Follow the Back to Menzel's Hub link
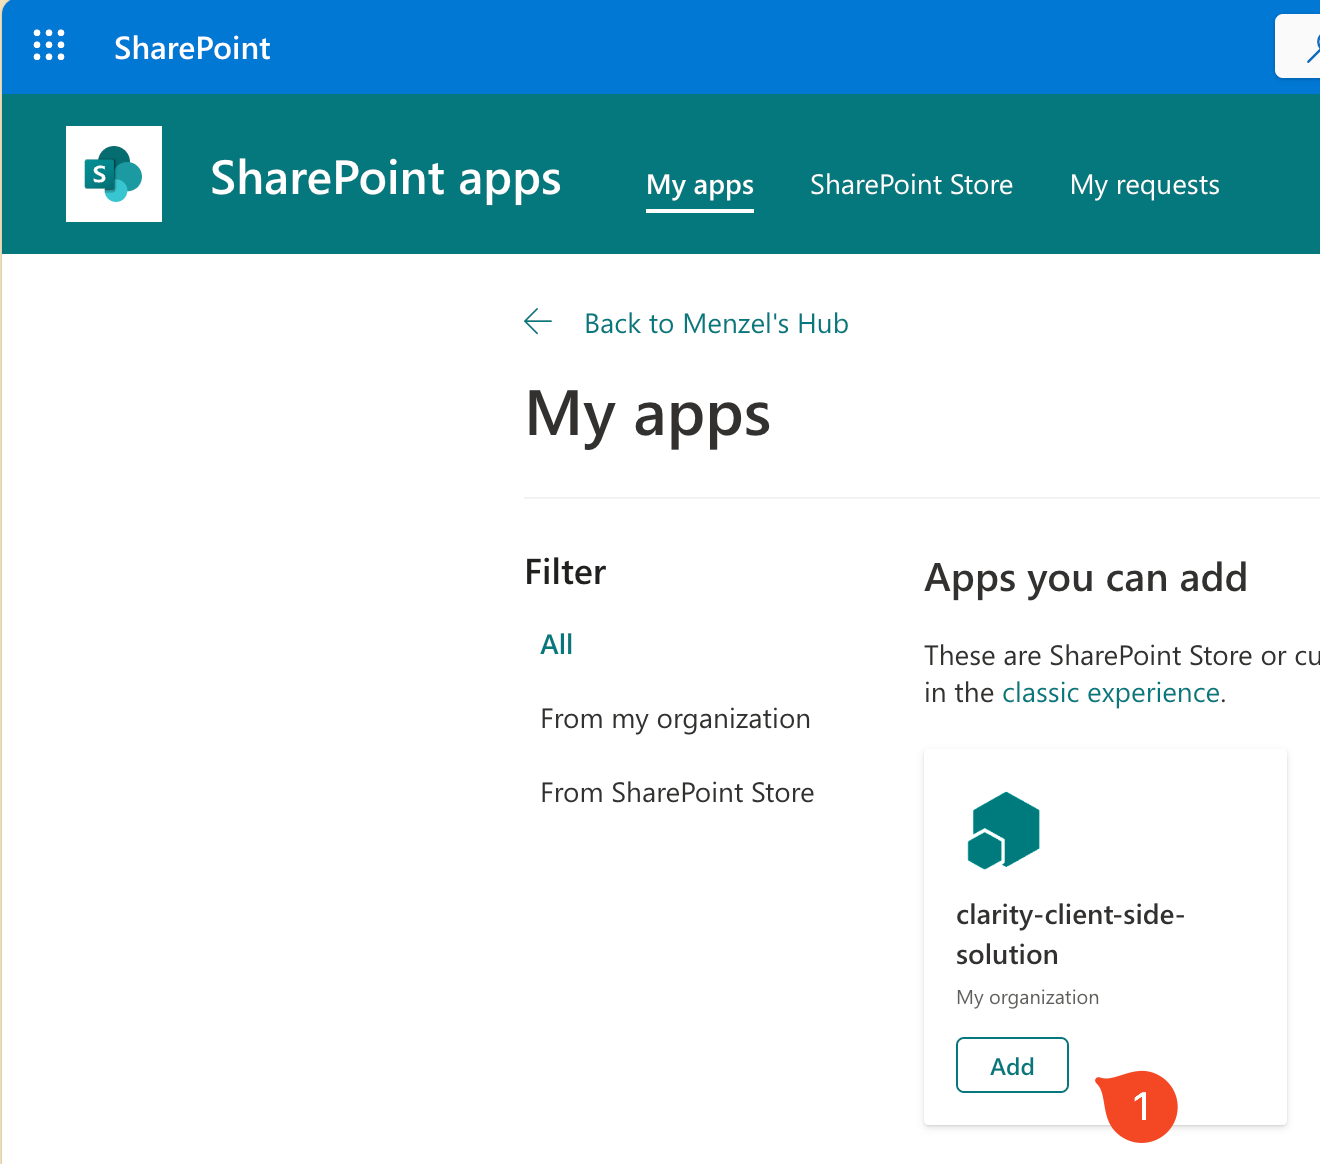 point(716,324)
